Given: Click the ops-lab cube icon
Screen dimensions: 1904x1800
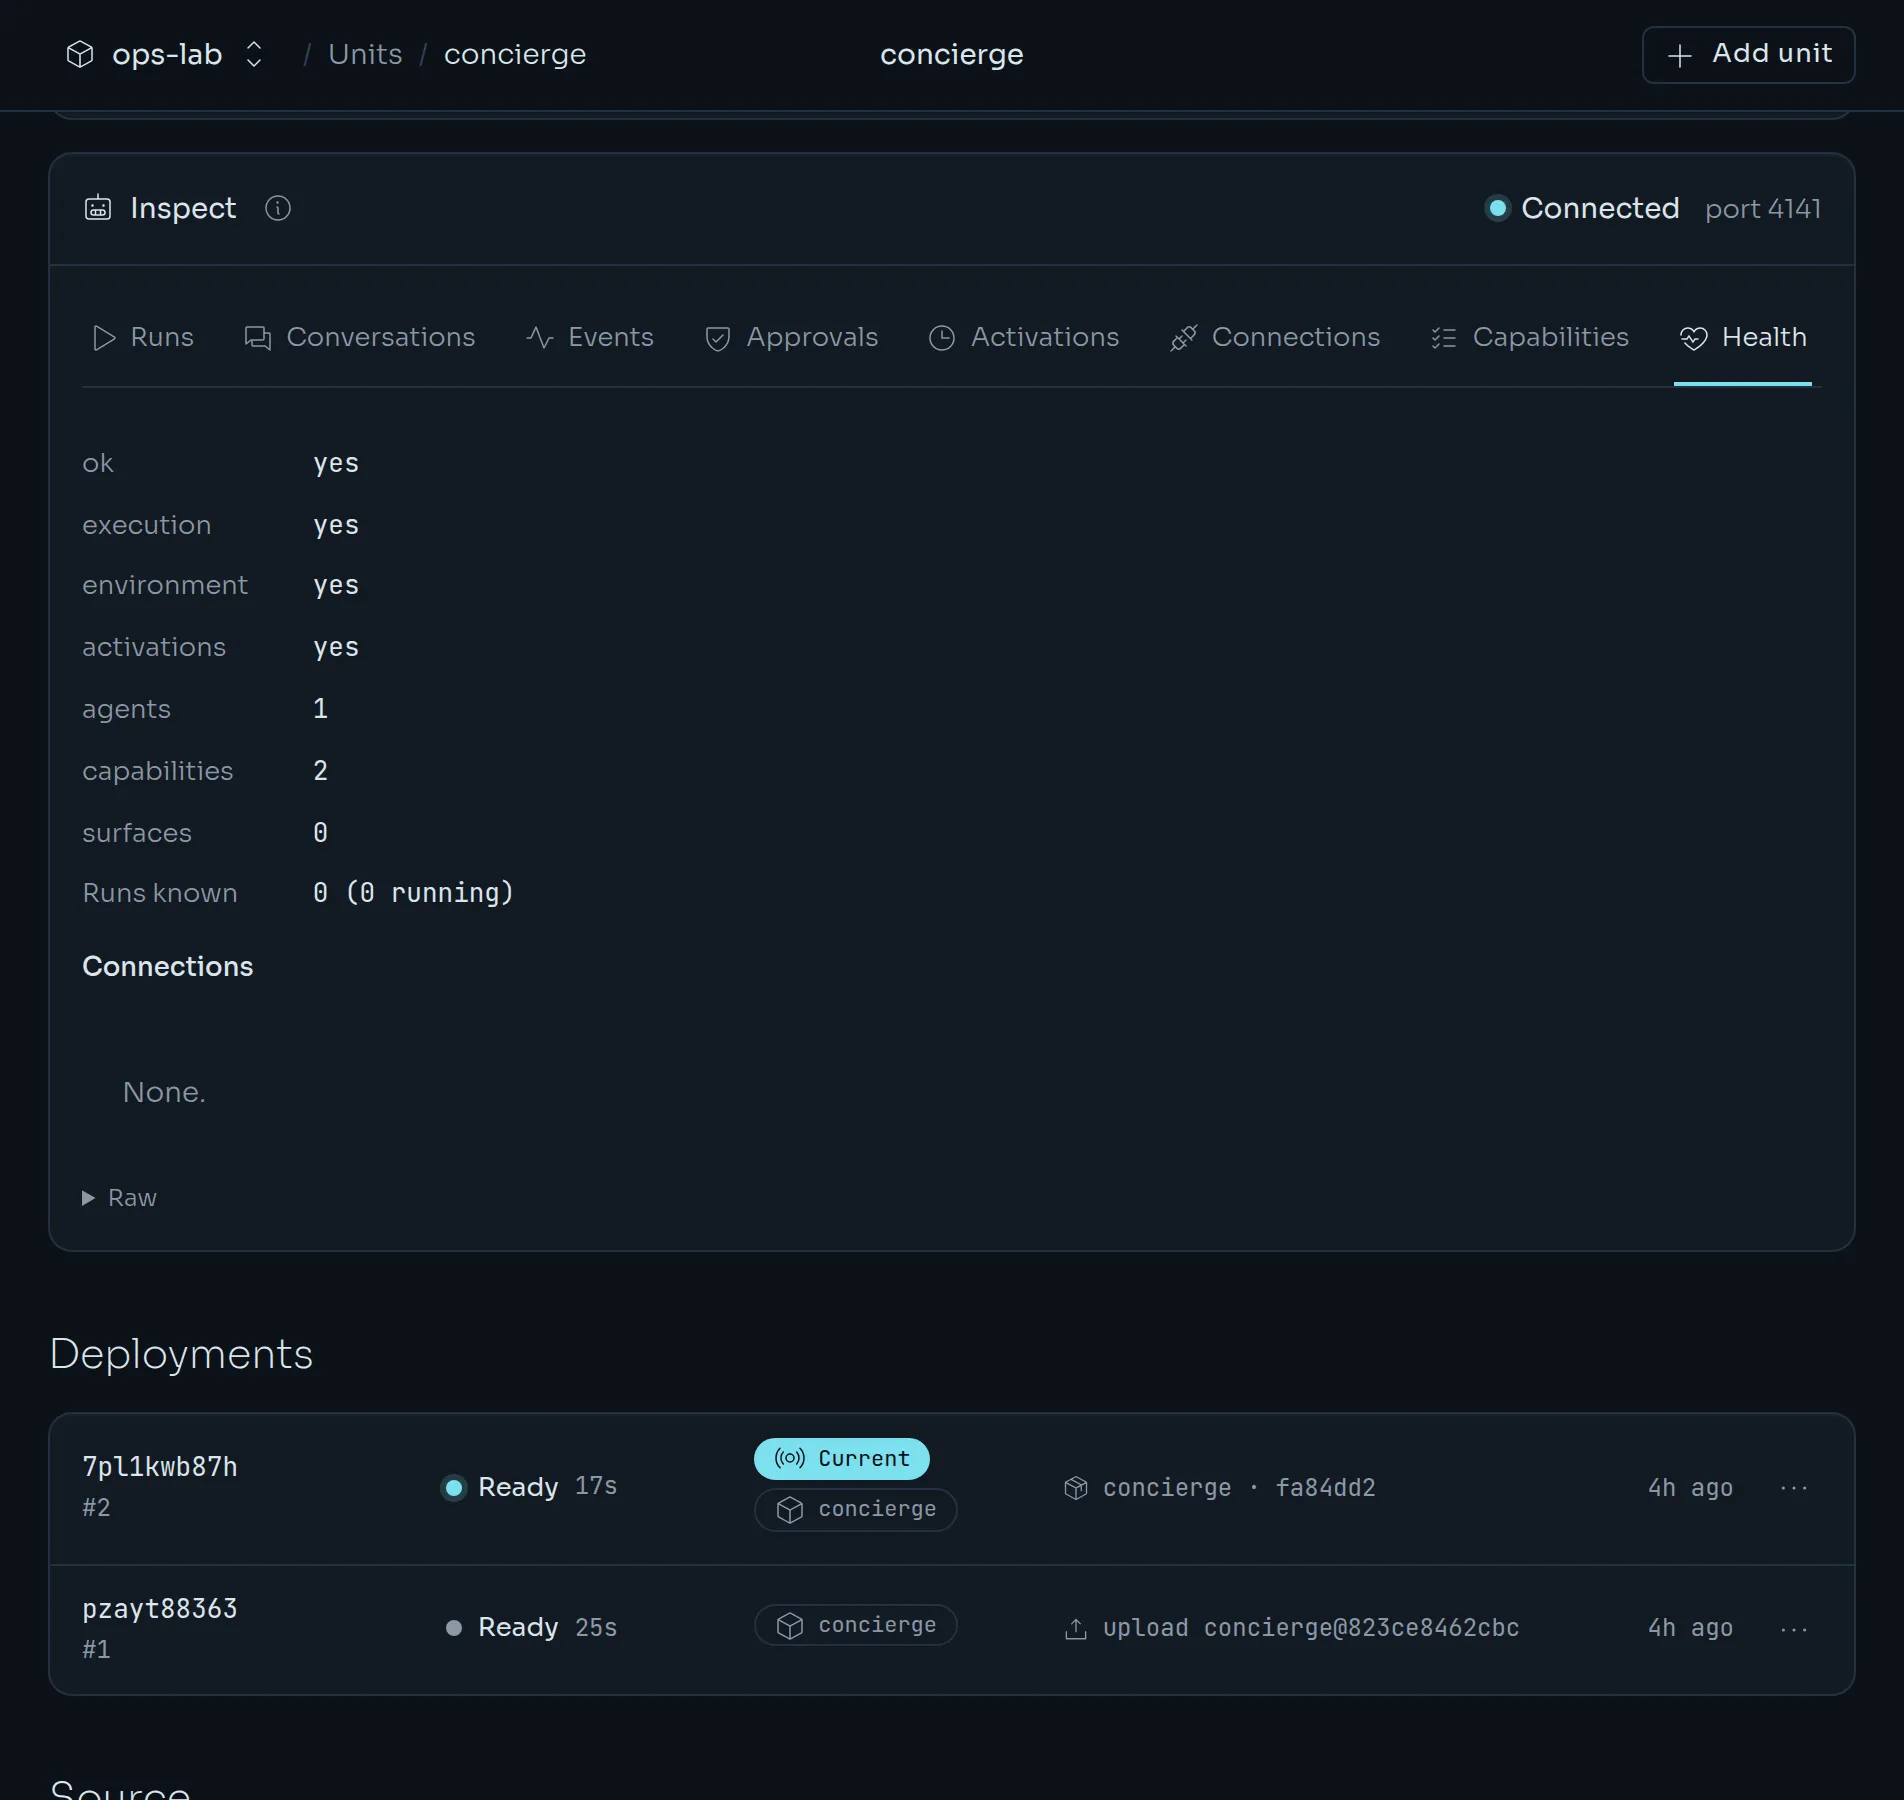Looking at the screenshot, I should 80,54.
